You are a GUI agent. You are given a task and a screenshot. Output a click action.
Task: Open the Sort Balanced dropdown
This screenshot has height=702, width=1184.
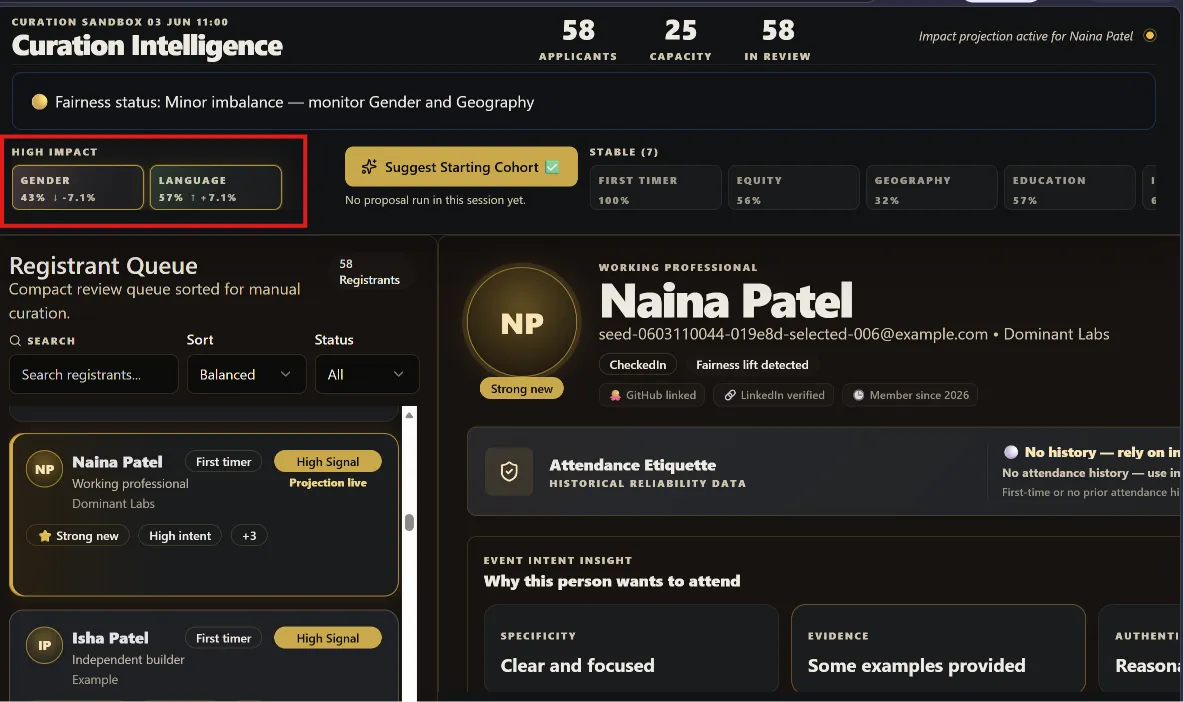pyautogui.click(x=246, y=374)
